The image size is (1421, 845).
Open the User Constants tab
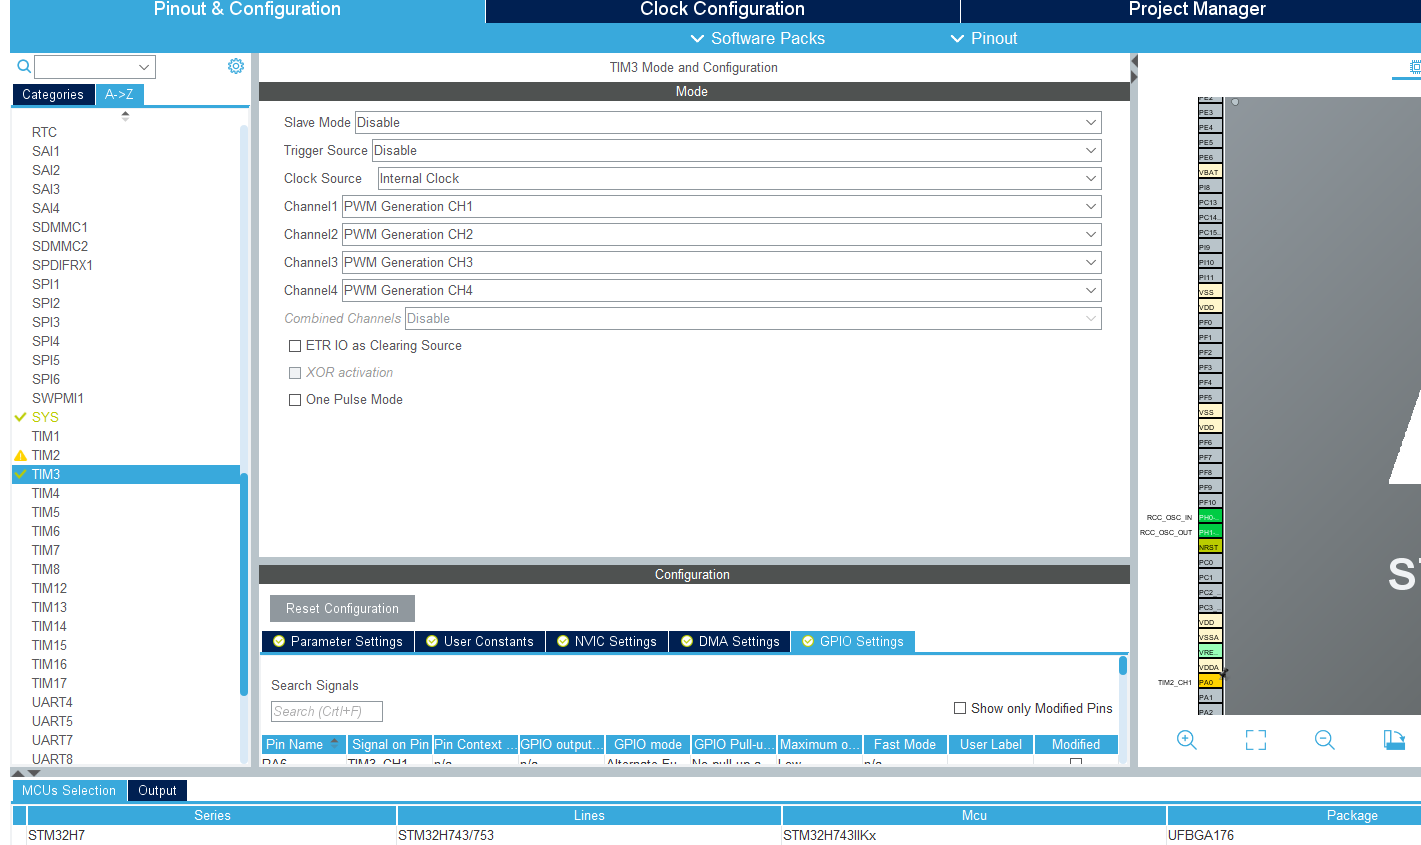(479, 642)
